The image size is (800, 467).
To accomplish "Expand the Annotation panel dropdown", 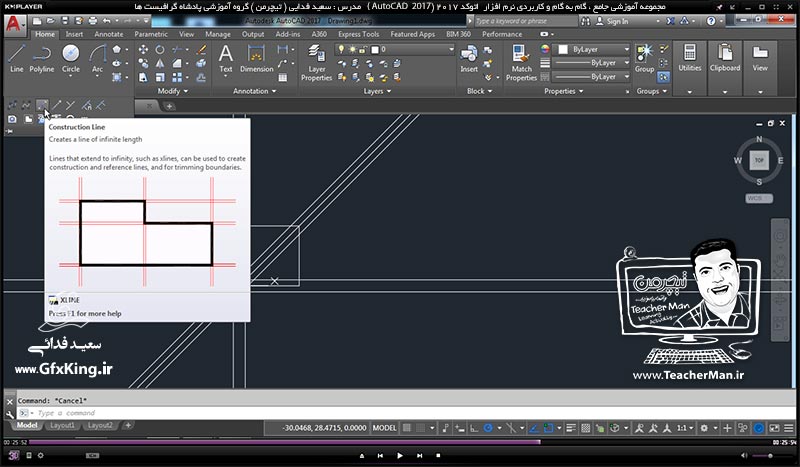I will point(254,91).
